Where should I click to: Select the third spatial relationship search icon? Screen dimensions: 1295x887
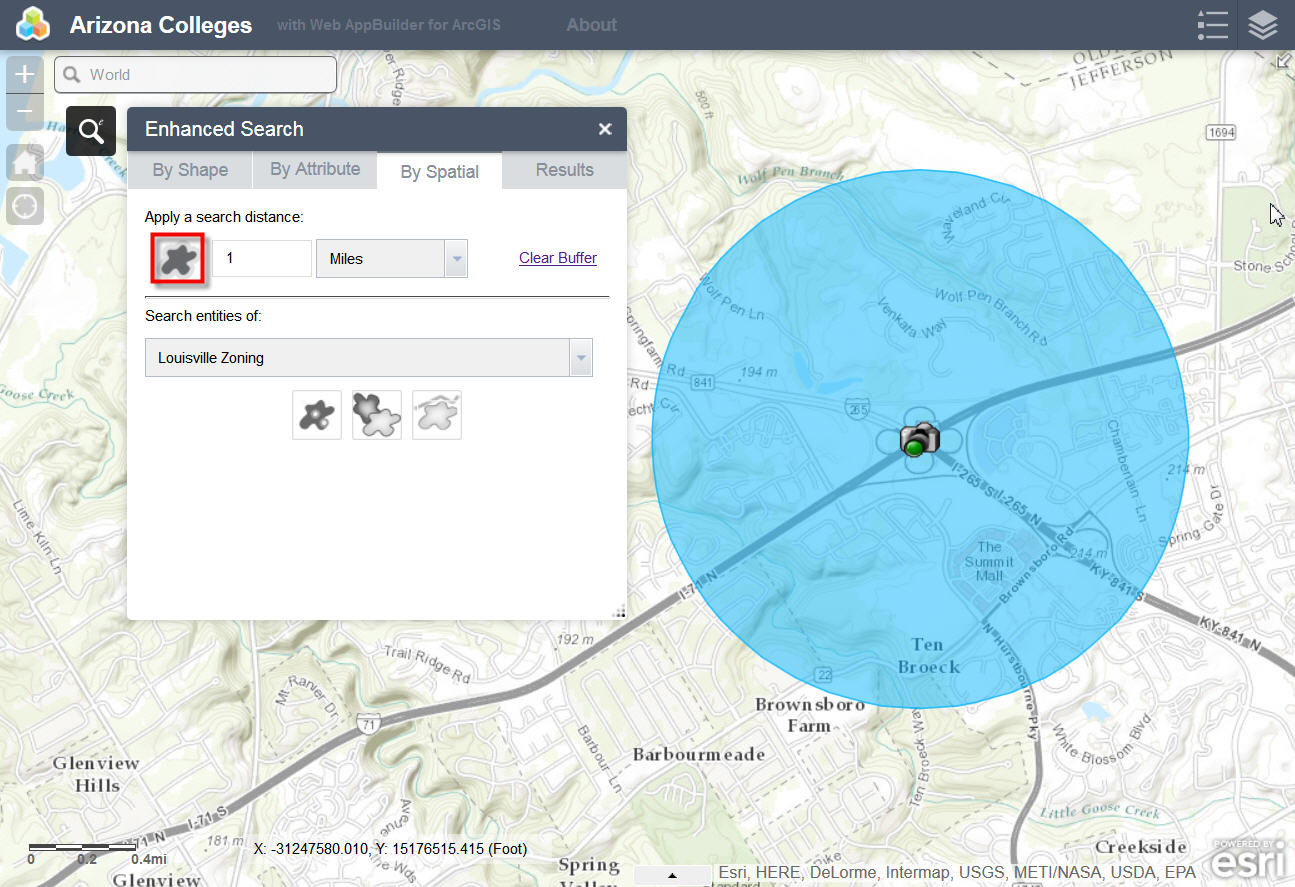point(437,415)
